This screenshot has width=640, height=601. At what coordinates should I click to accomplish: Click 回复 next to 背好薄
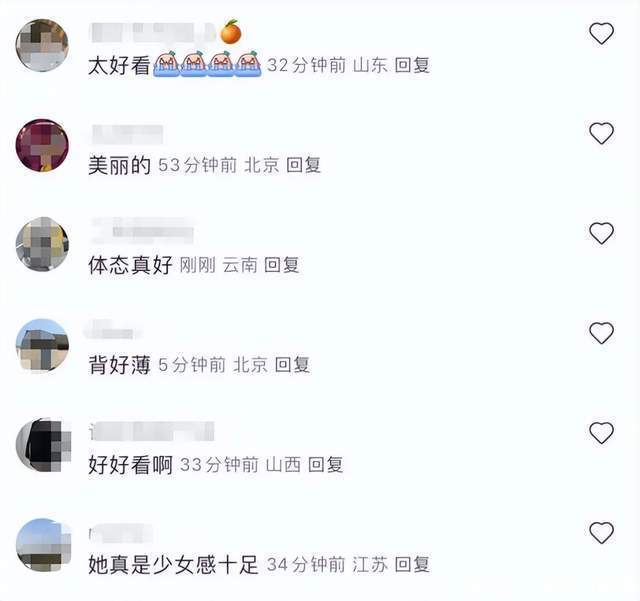click(292, 365)
